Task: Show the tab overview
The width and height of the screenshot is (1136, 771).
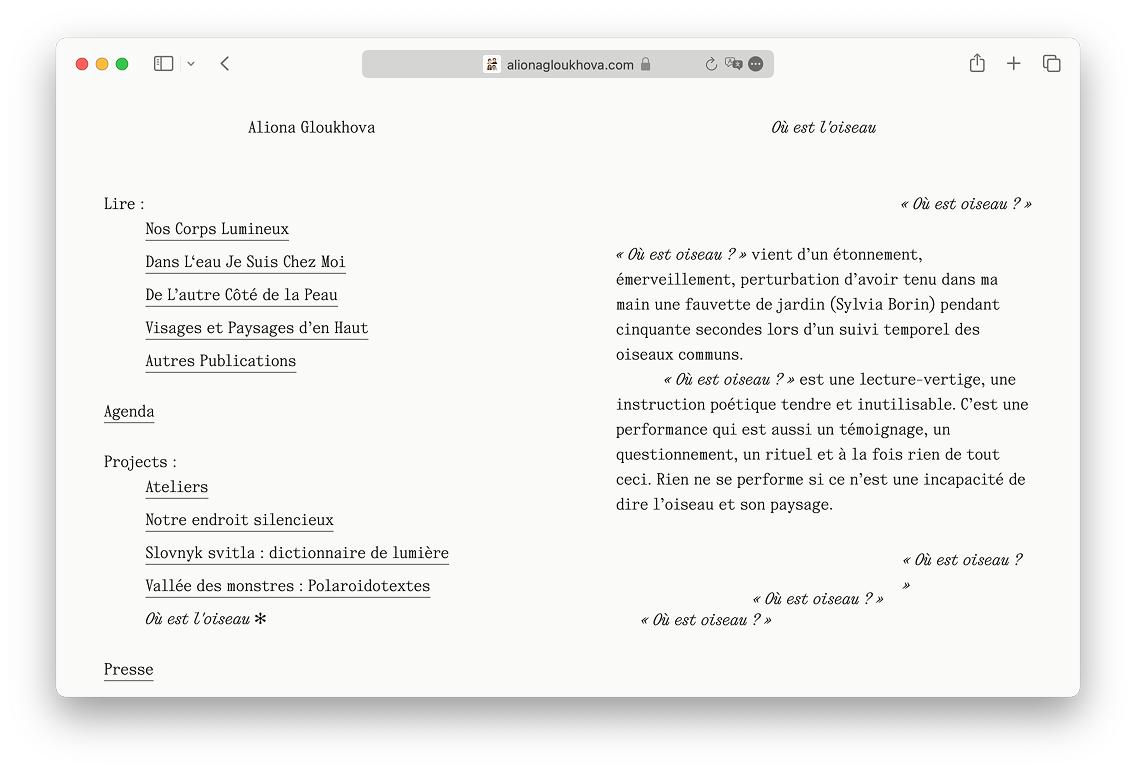Action: (x=1051, y=64)
